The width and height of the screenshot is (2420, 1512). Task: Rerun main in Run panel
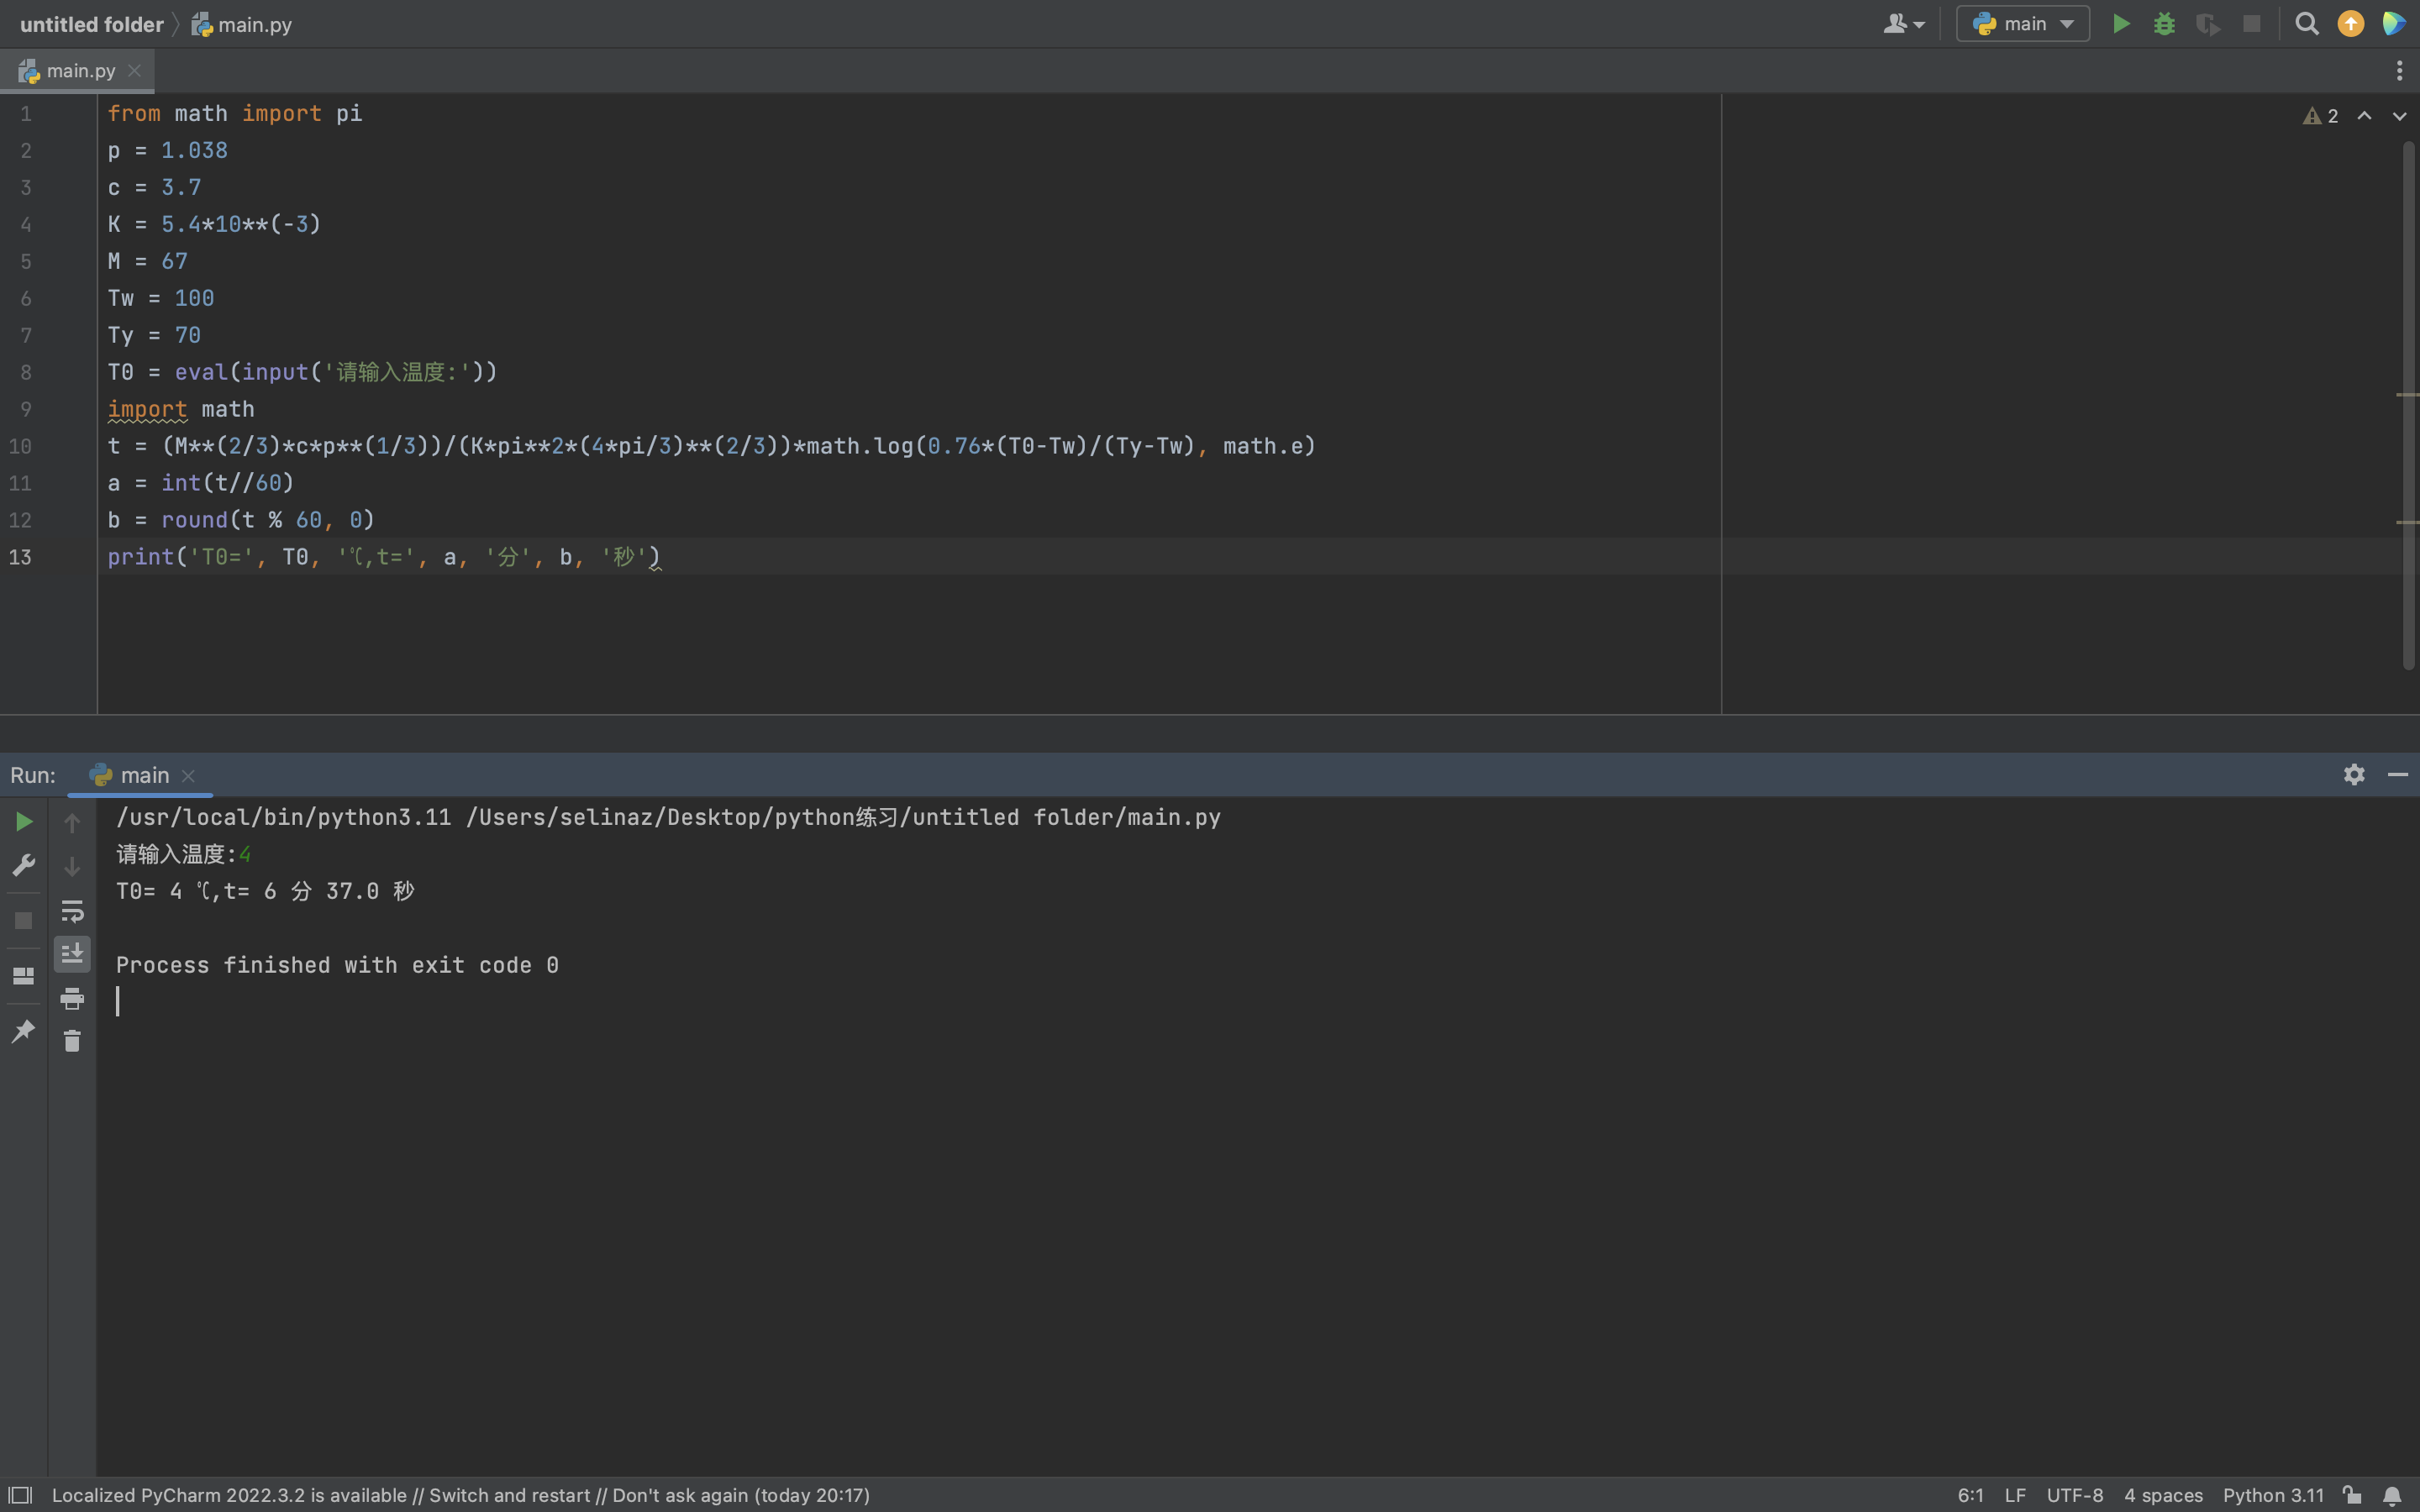24,822
